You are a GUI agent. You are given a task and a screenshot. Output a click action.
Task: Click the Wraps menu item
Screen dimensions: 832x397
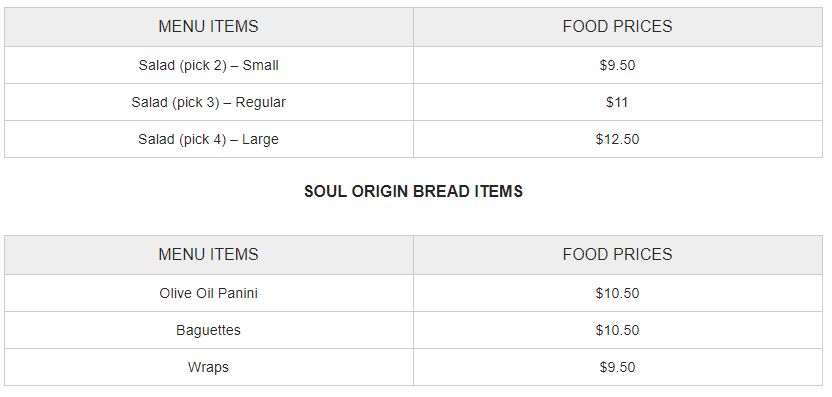click(x=209, y=367)
